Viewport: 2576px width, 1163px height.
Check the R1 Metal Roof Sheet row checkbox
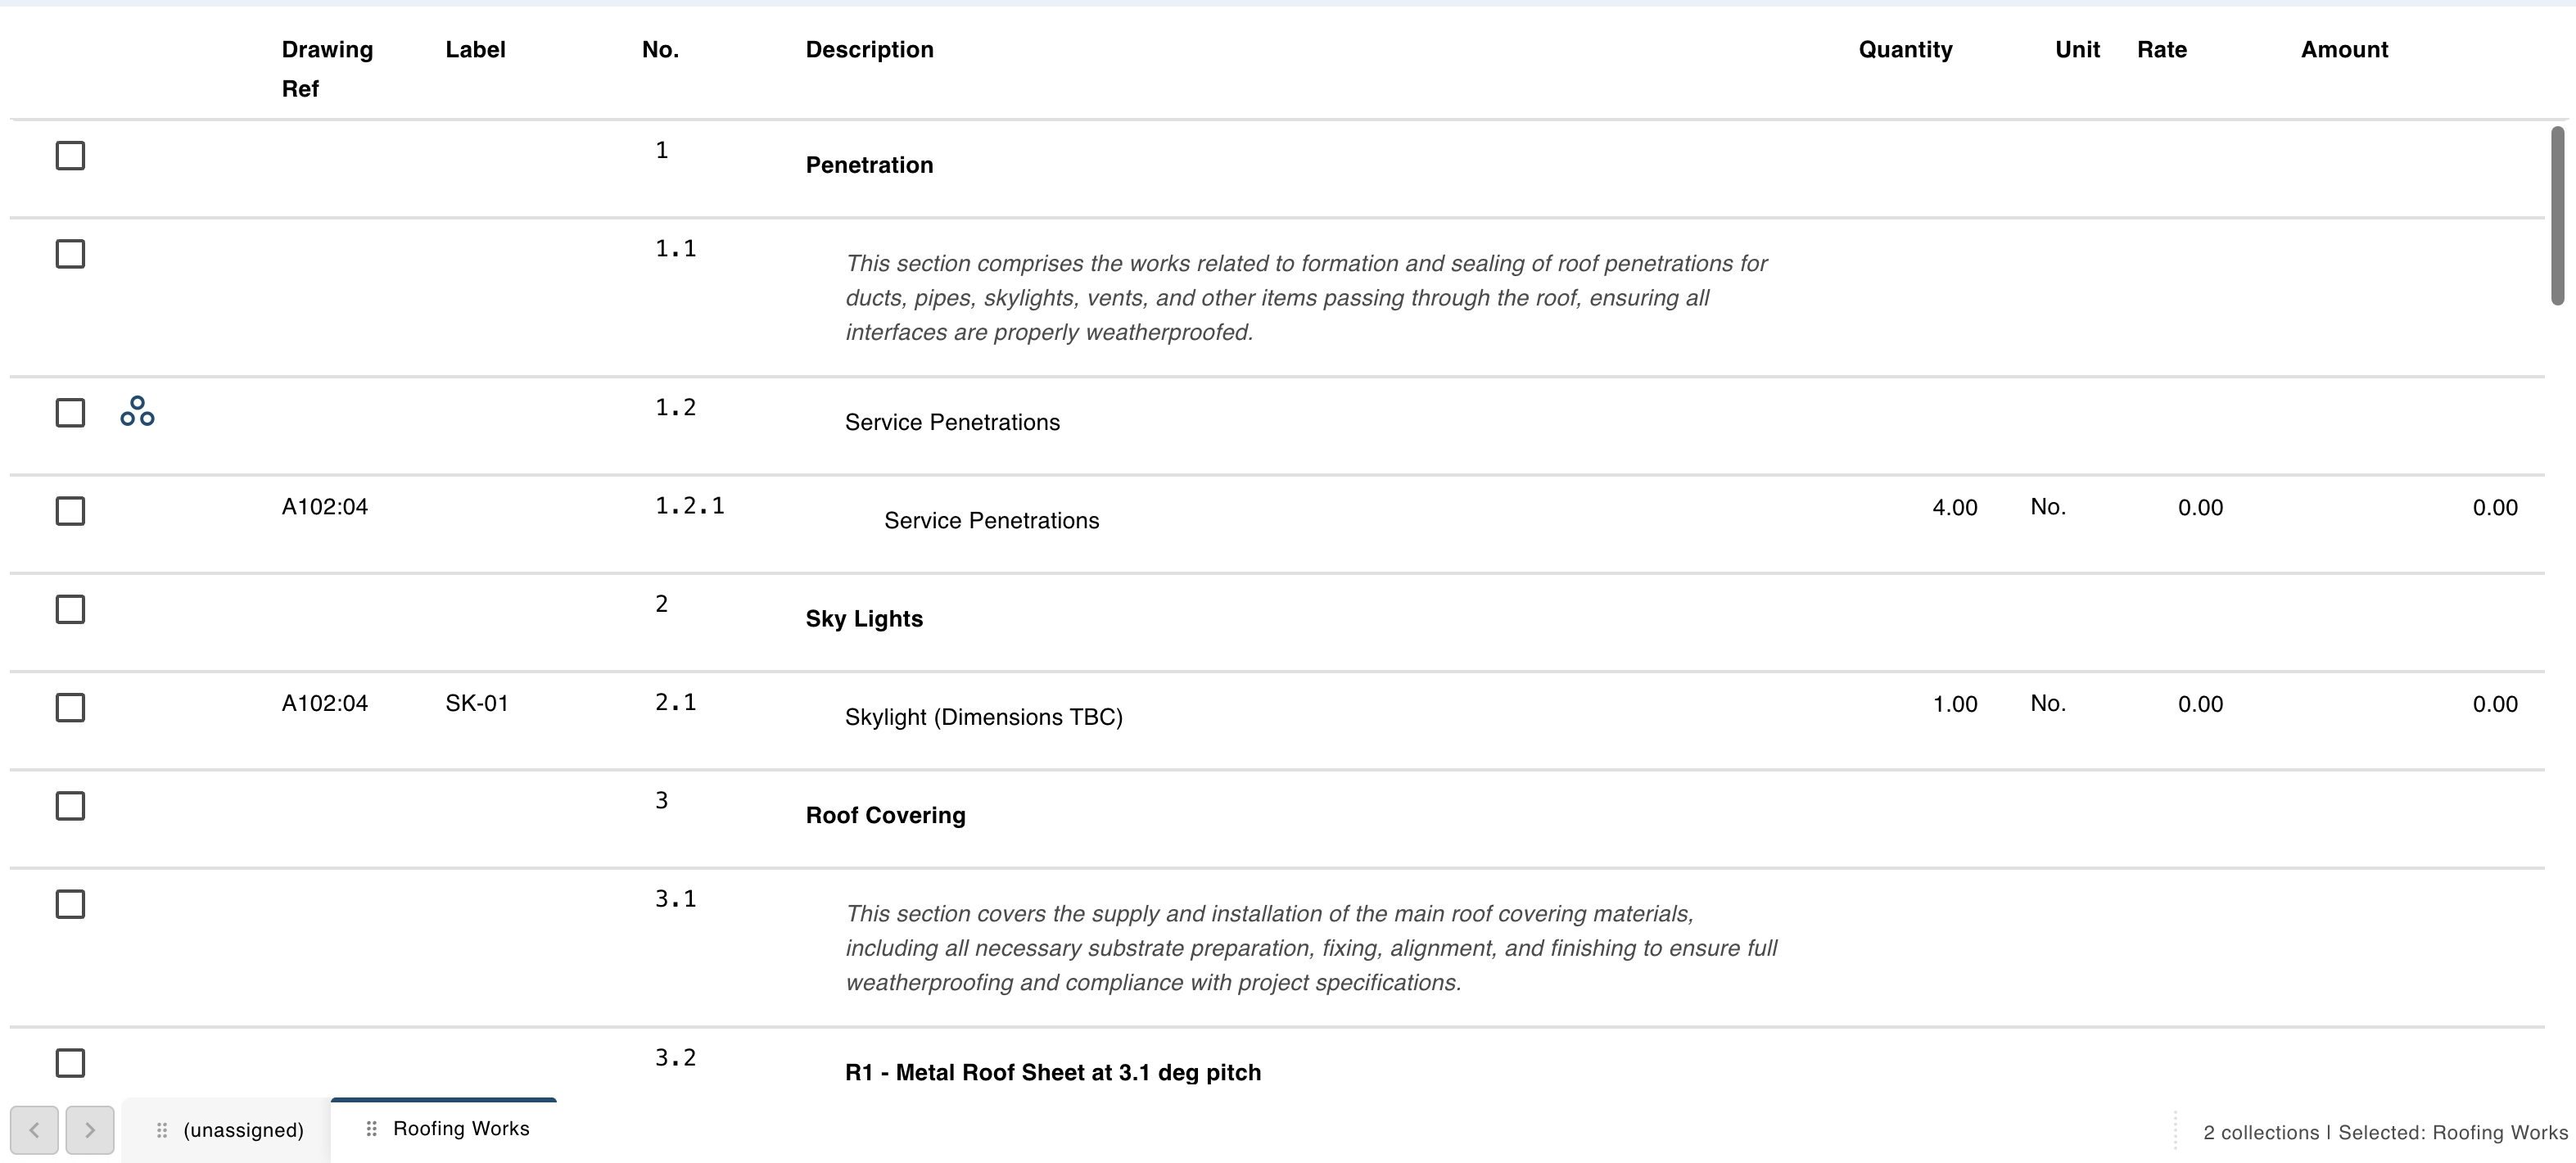coord(70,1062)
